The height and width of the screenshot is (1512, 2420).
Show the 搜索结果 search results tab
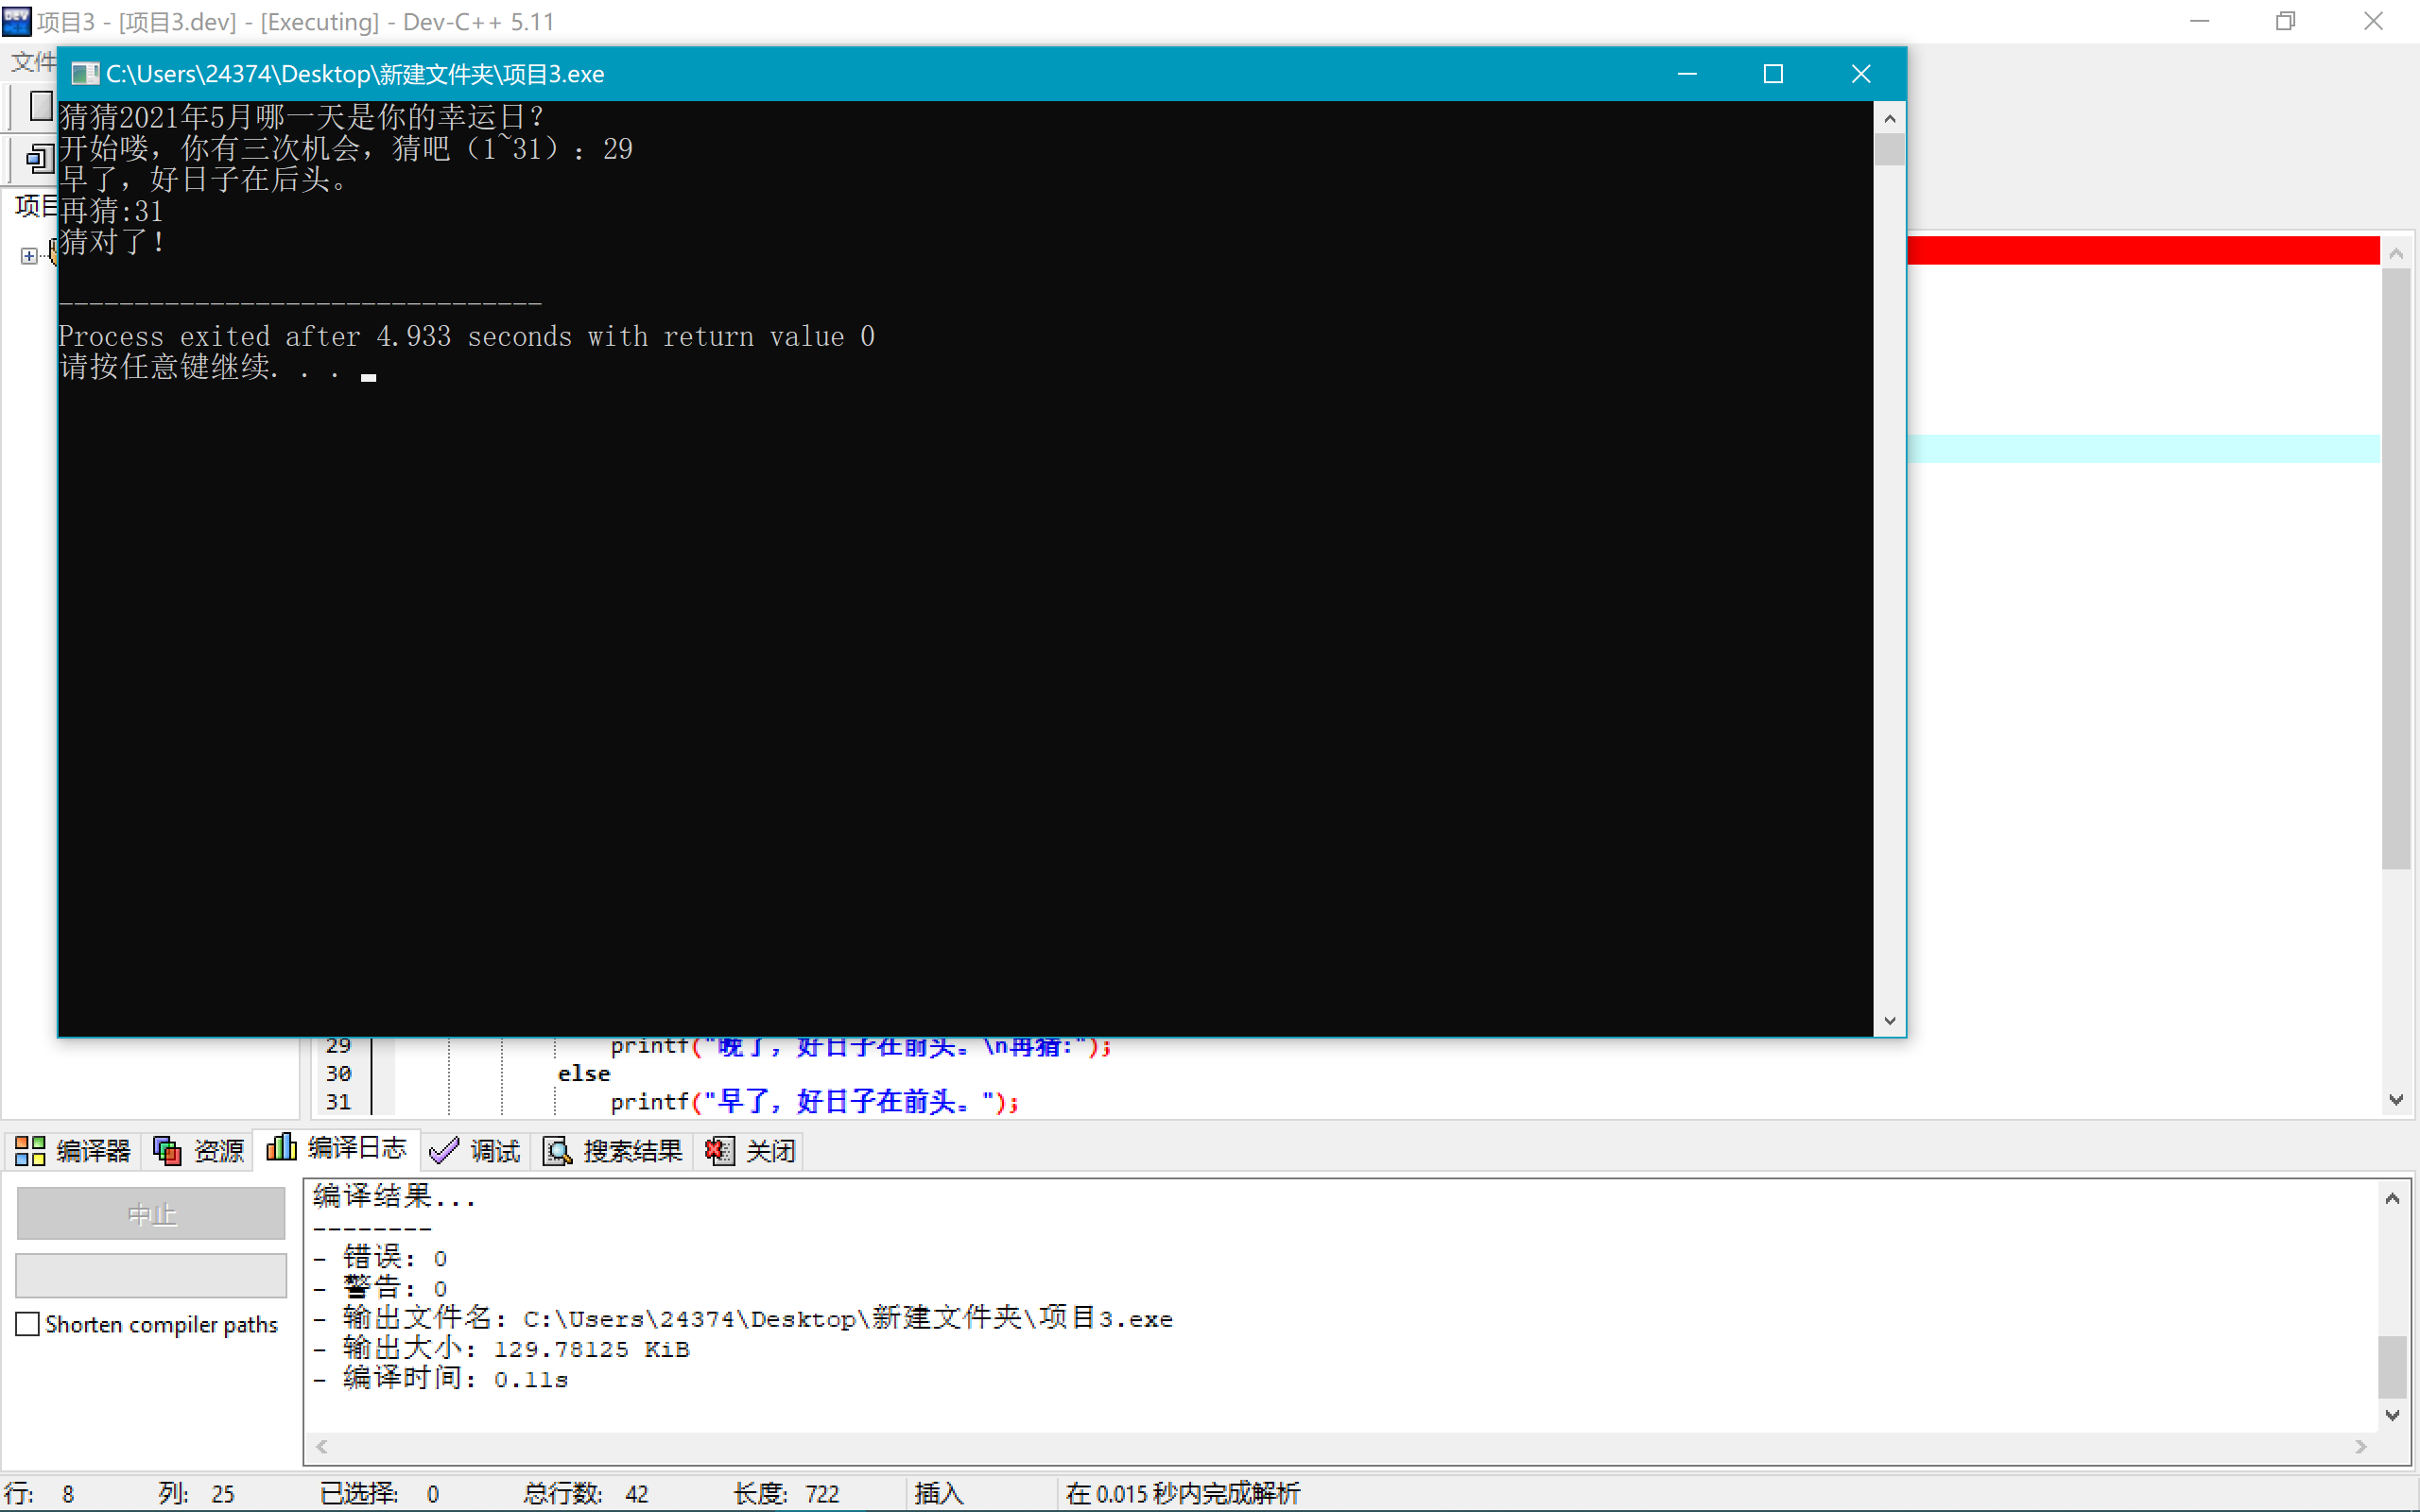tap(613, 1151)
